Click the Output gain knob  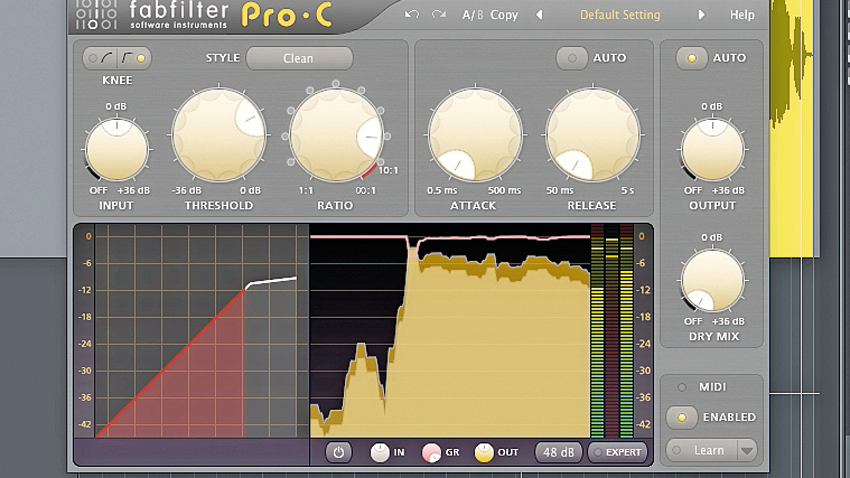pyautogui.click(x=712, y=150)
